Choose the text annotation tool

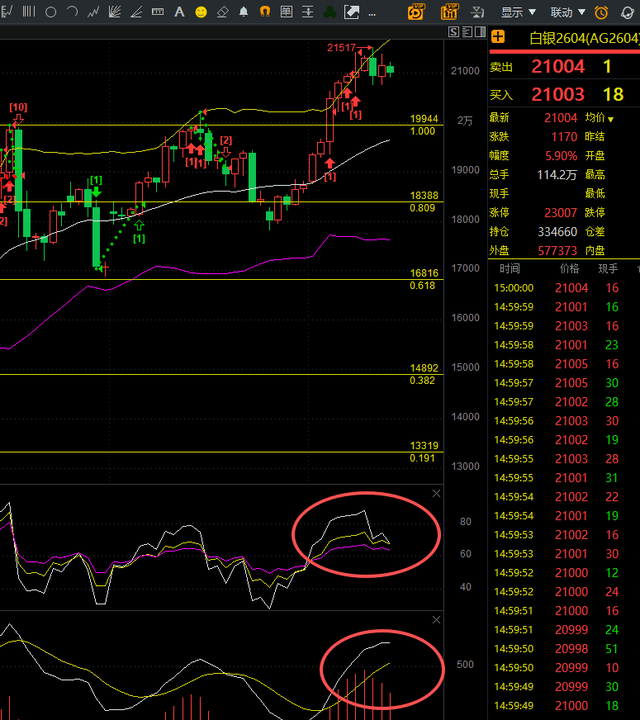tap(179, 12)
